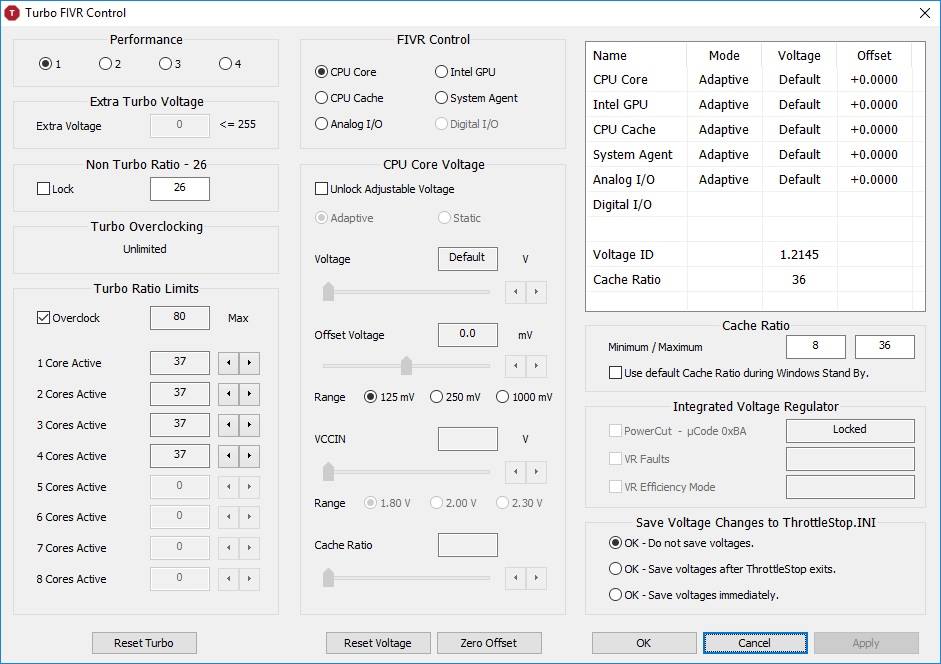This screenshot has height=664, width=941.
Task: Click the right arrow of the Cache Ratio slider
Action: coord(536,578)
